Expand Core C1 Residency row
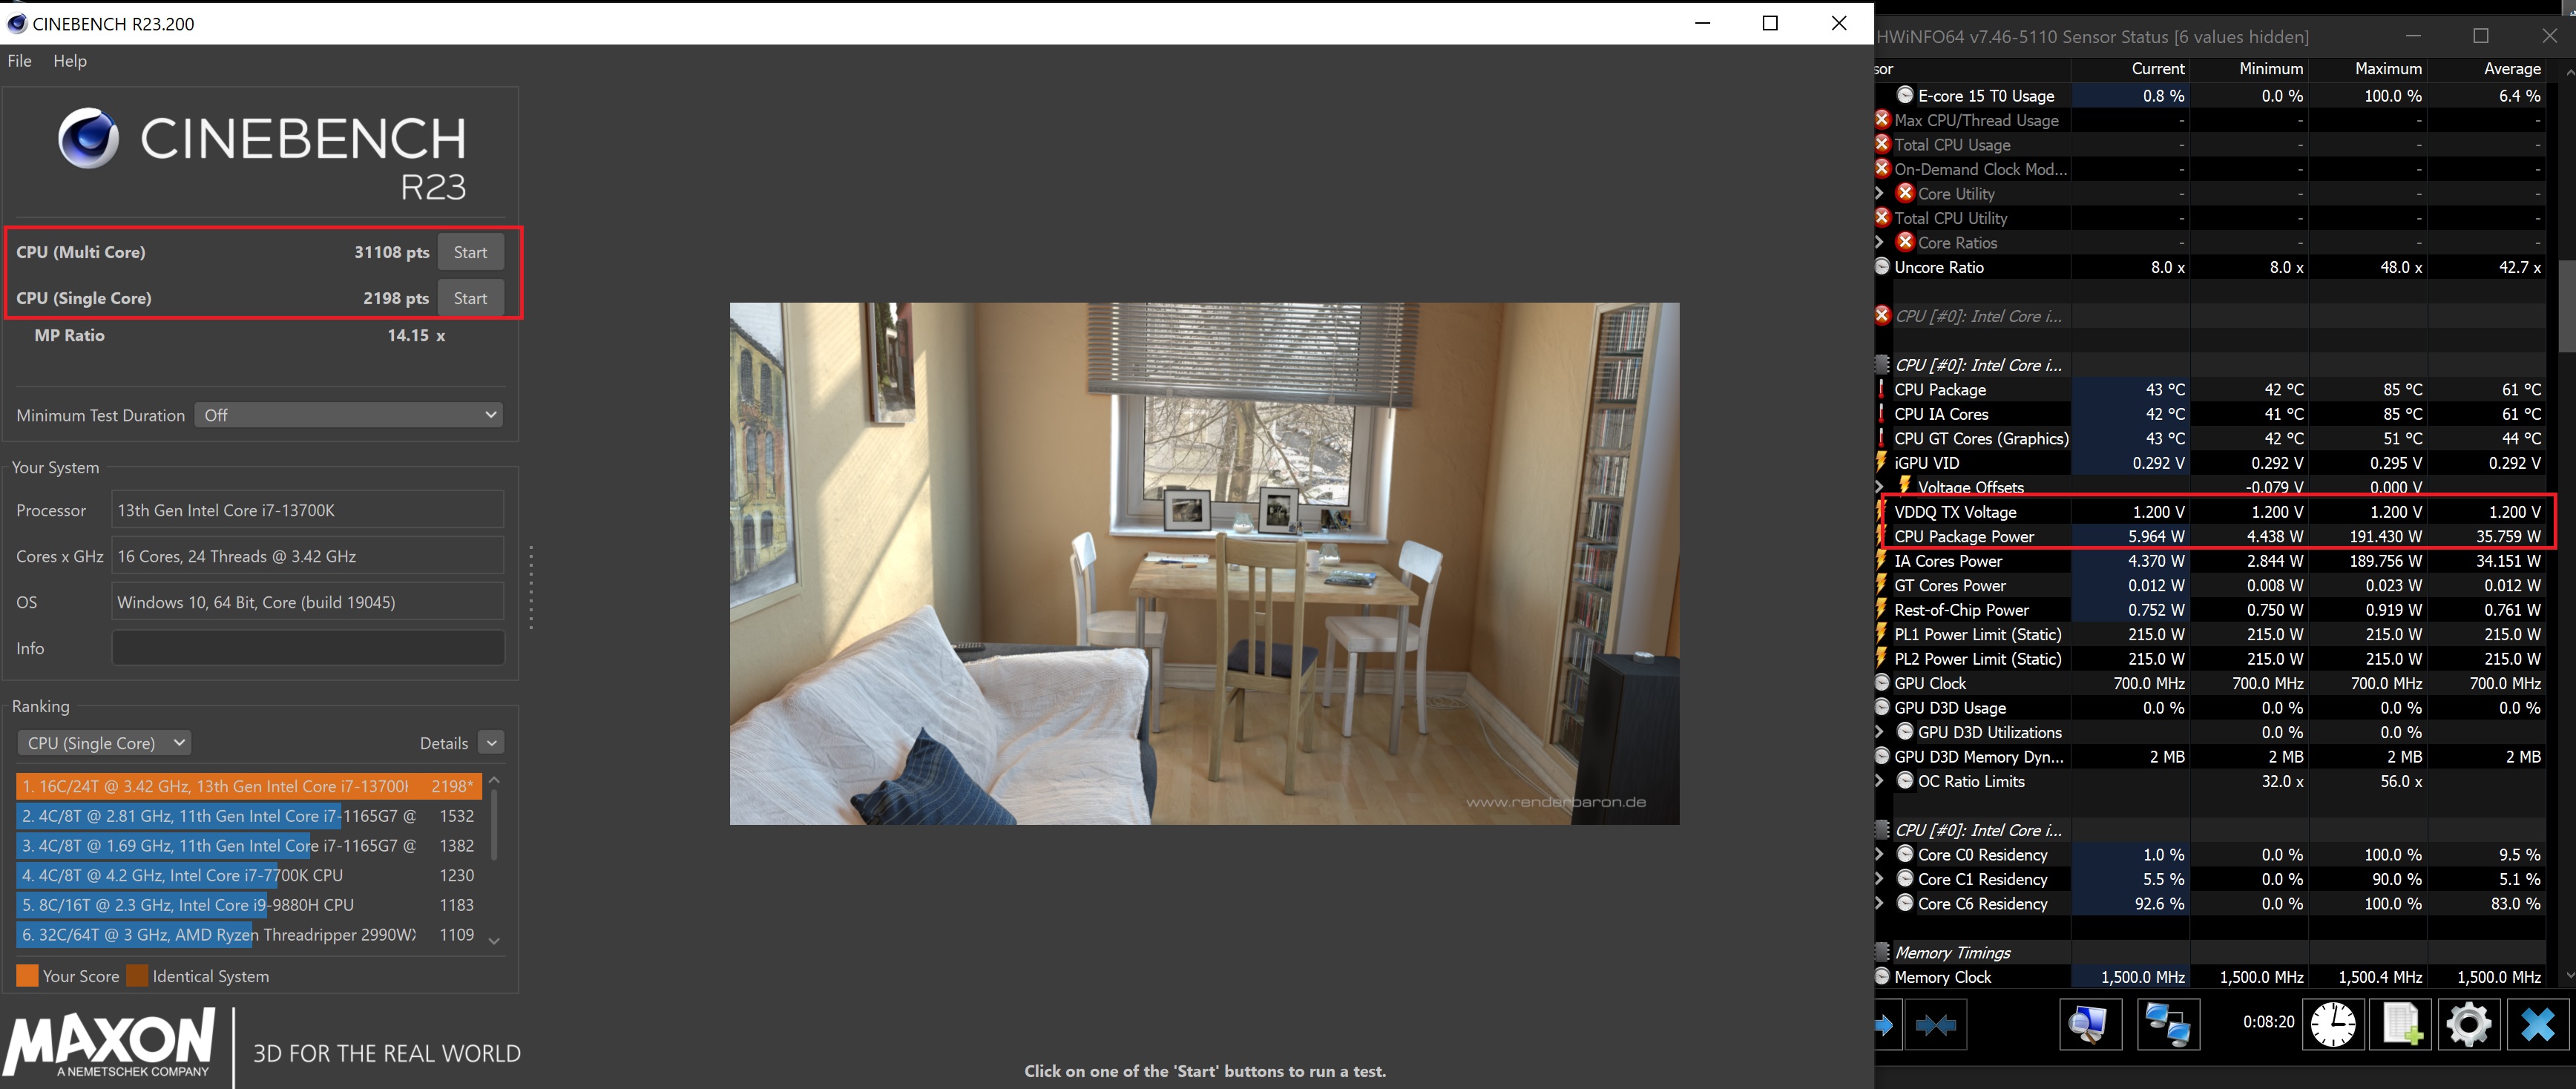Image resolution: width=2576 pixels, height=1089 pixels. (x=1880, y=879)
